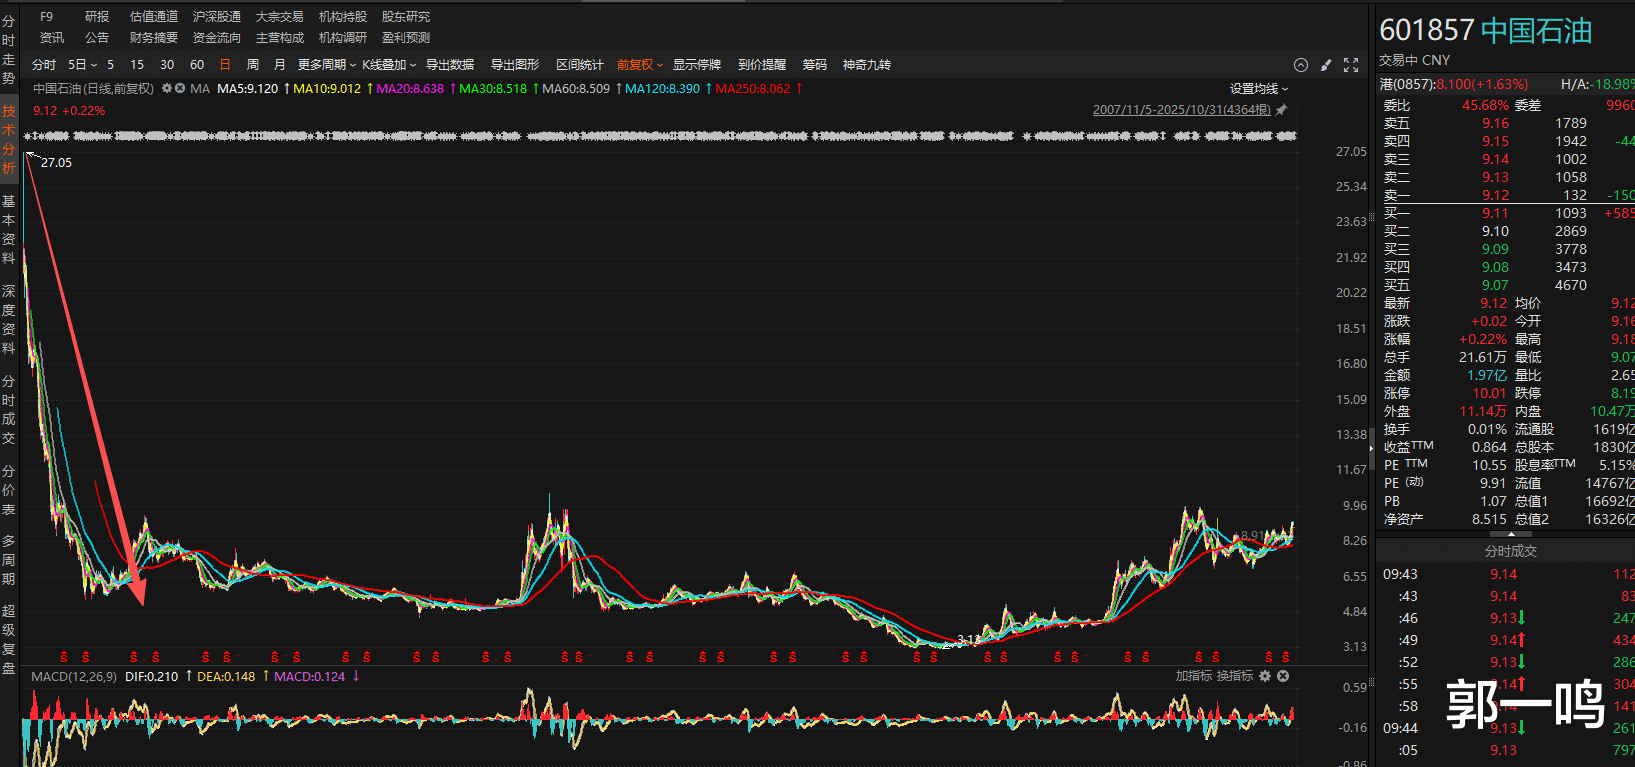The height and width of the screenshot is (767, 1635).
Task: Expand the 分时成交 panel using the small triangle
Action: (x=1511, y=535)
